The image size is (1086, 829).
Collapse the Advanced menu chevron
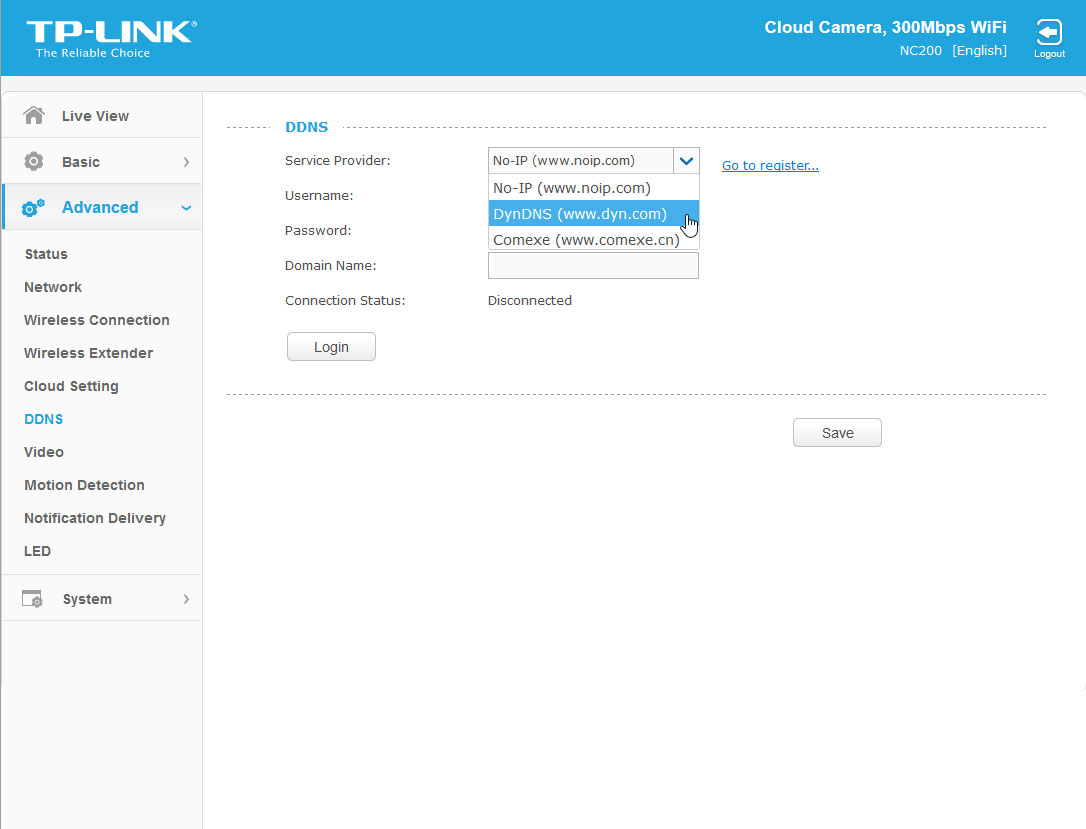[x=186, y=208]
